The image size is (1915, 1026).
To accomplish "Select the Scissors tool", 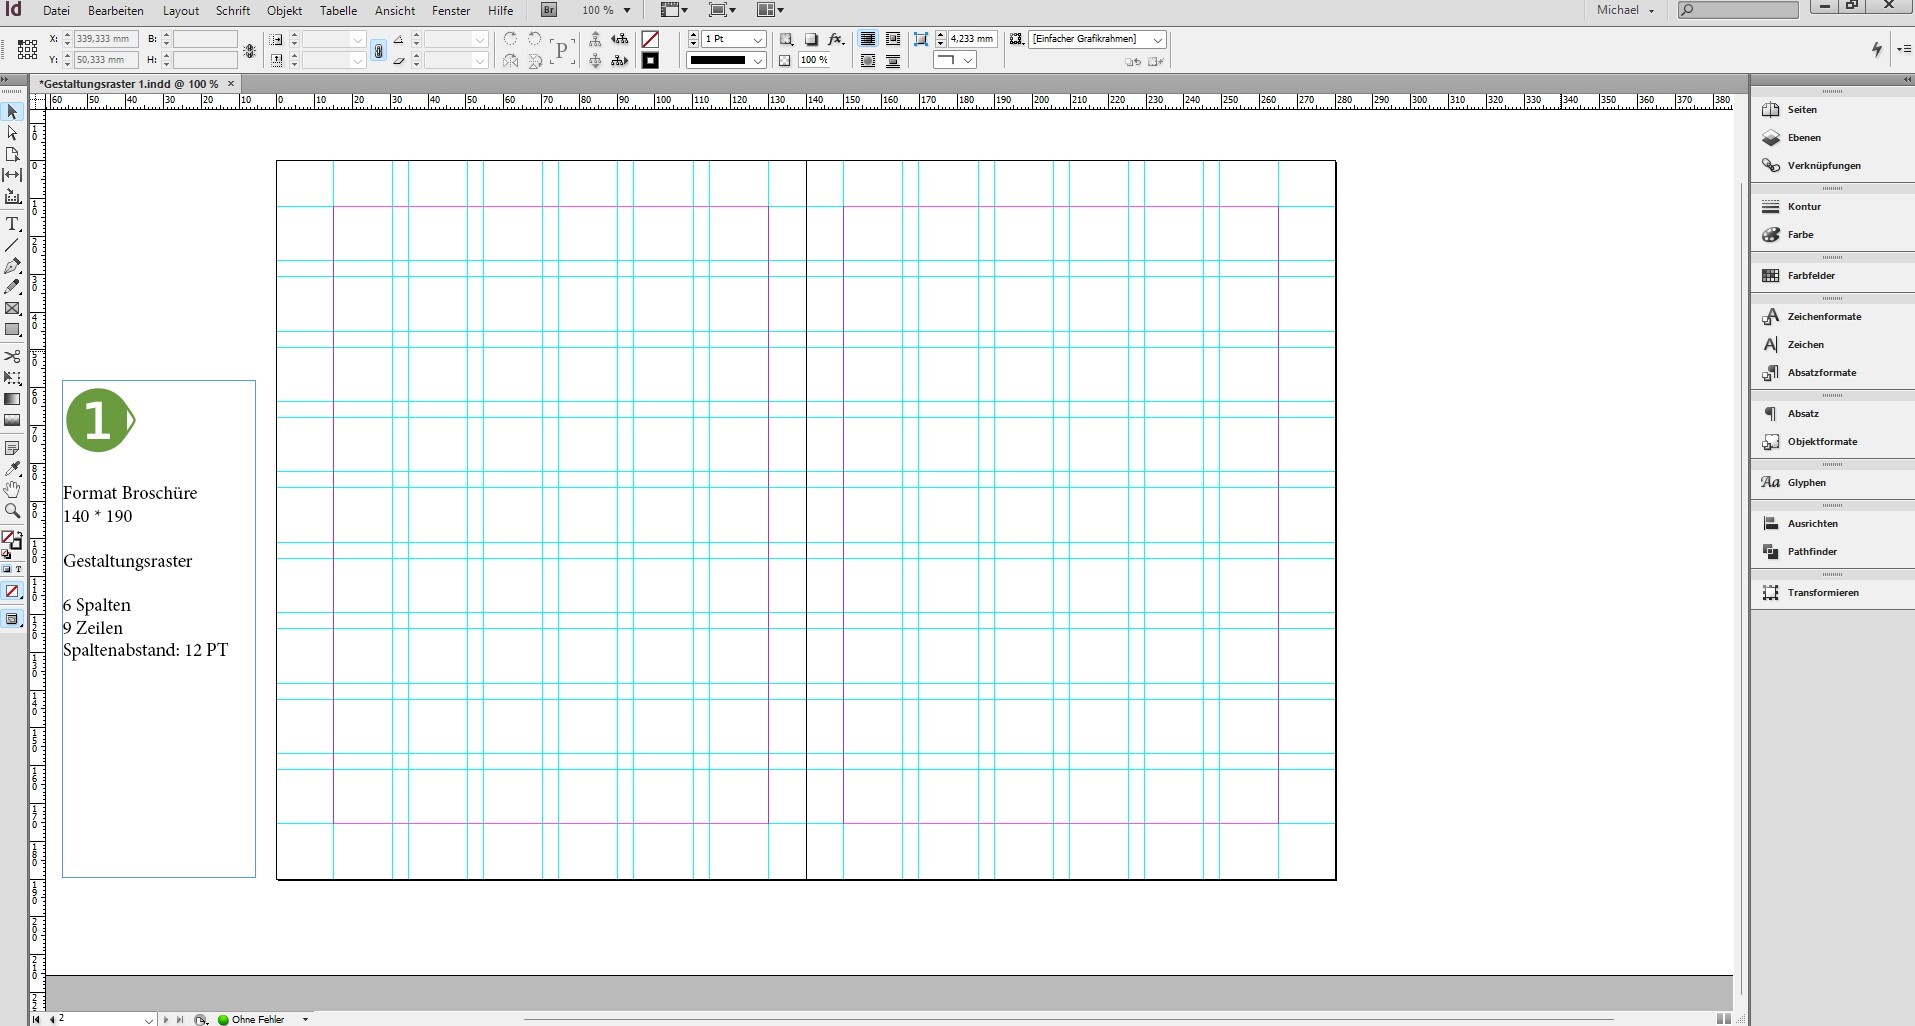I will pos(12,357).
